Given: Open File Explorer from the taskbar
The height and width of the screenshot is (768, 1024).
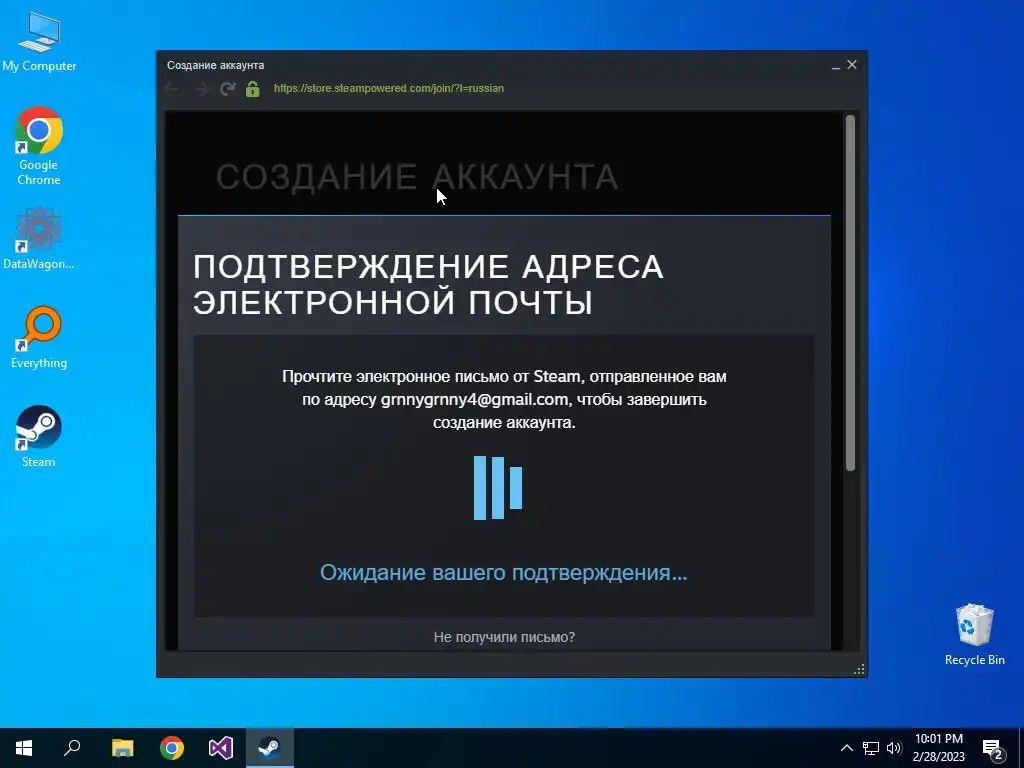Looking at the screenshot, I should pos(122,748).
